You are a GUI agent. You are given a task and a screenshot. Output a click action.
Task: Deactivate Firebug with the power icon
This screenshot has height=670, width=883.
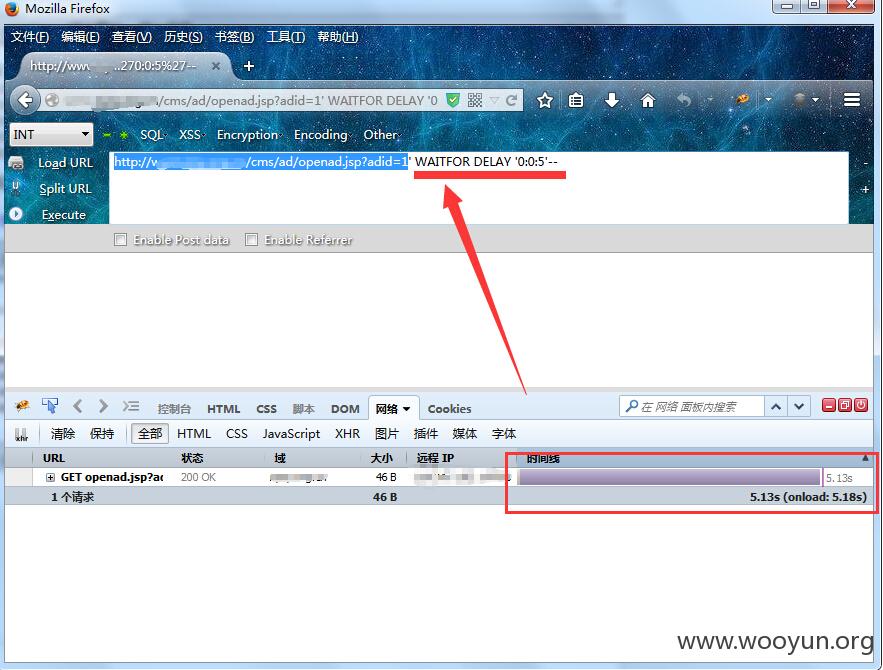[861, 405]
